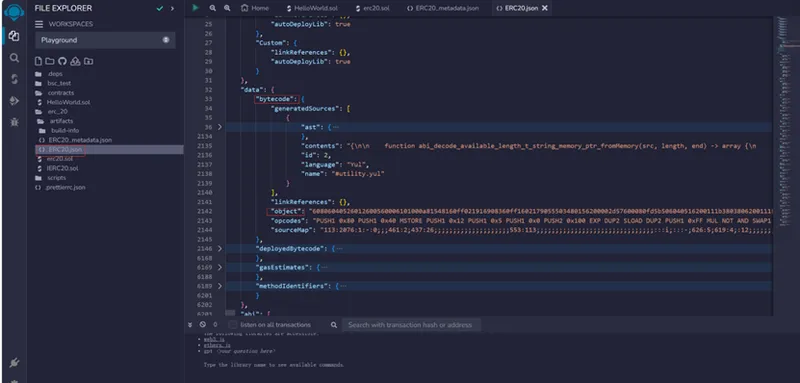Click the "bytecode" key on line 33
800x383 pixels.
tap(276, 99)
